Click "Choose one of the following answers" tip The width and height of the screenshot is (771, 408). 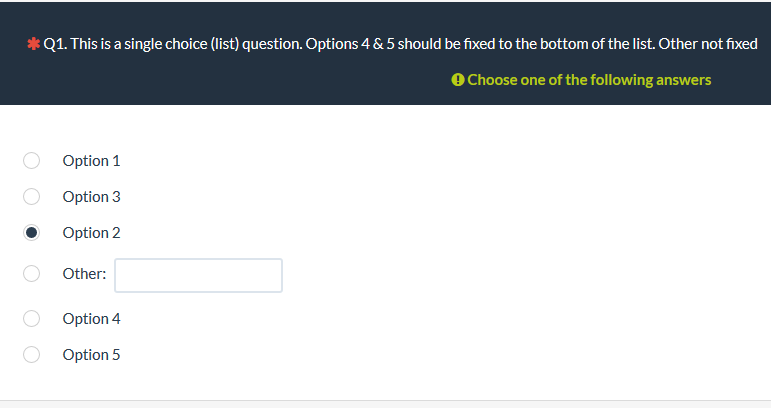pos(589,80)
